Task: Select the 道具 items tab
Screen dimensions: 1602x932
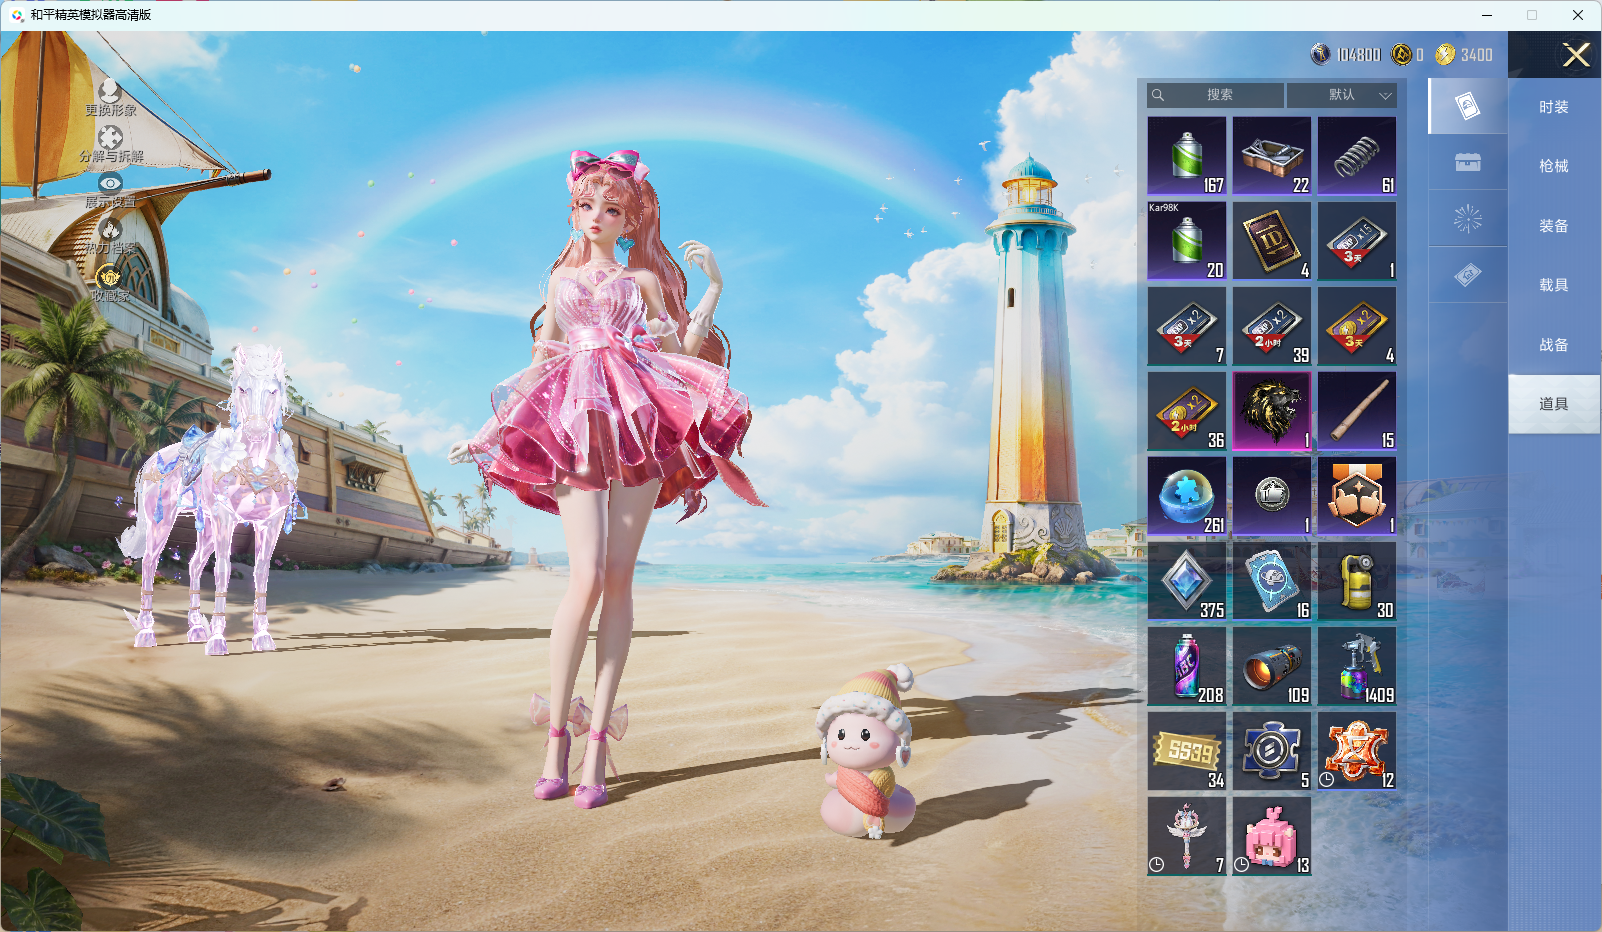Action: click(1554, 404)
